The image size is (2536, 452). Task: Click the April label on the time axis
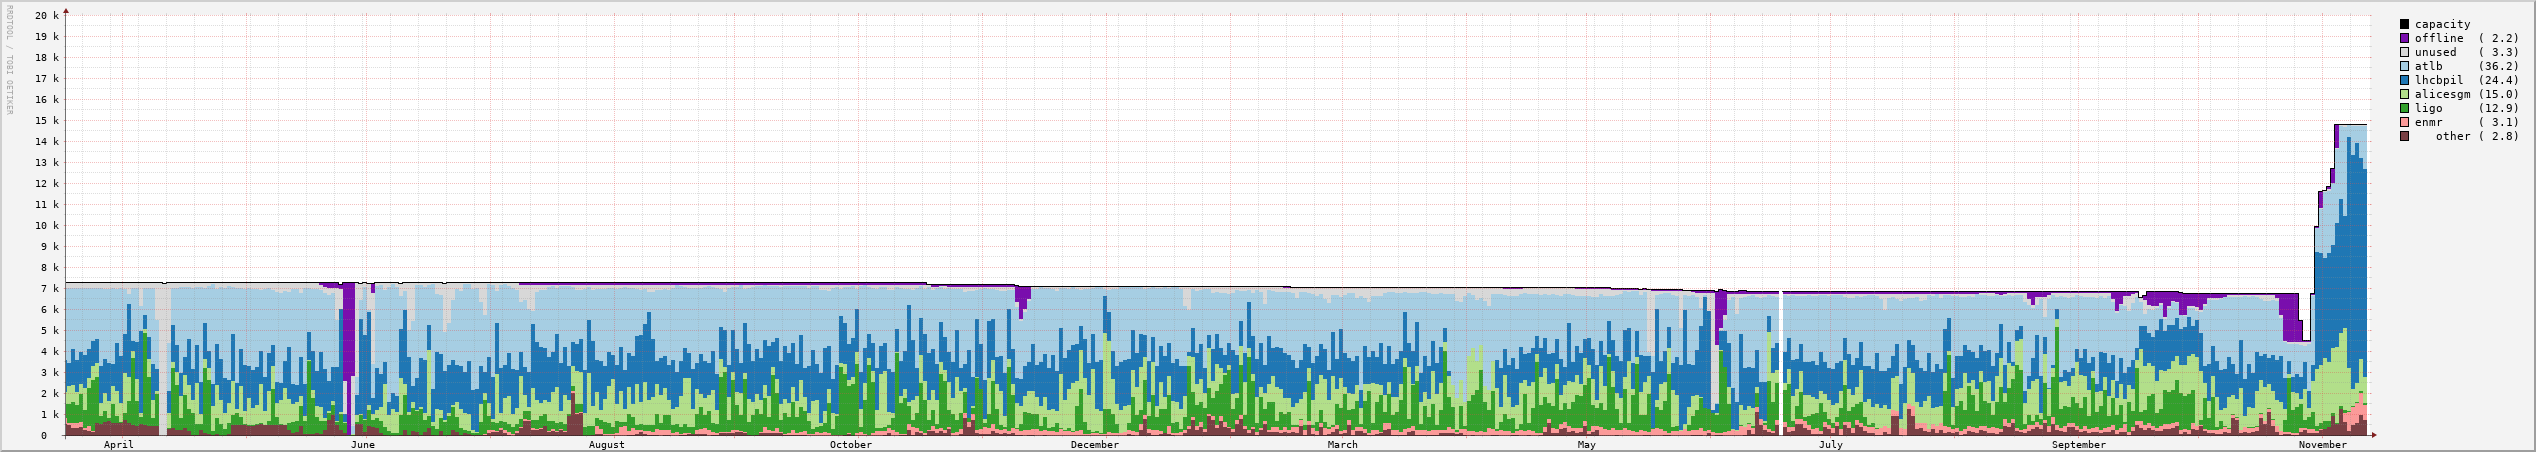(x=118, y=445)
